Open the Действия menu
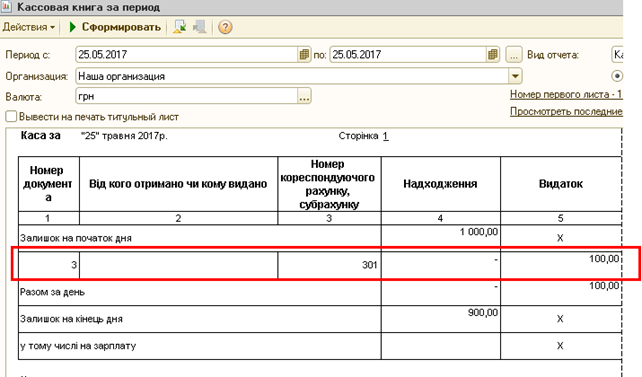Screen dimensions: 642x377 point(29,27)
